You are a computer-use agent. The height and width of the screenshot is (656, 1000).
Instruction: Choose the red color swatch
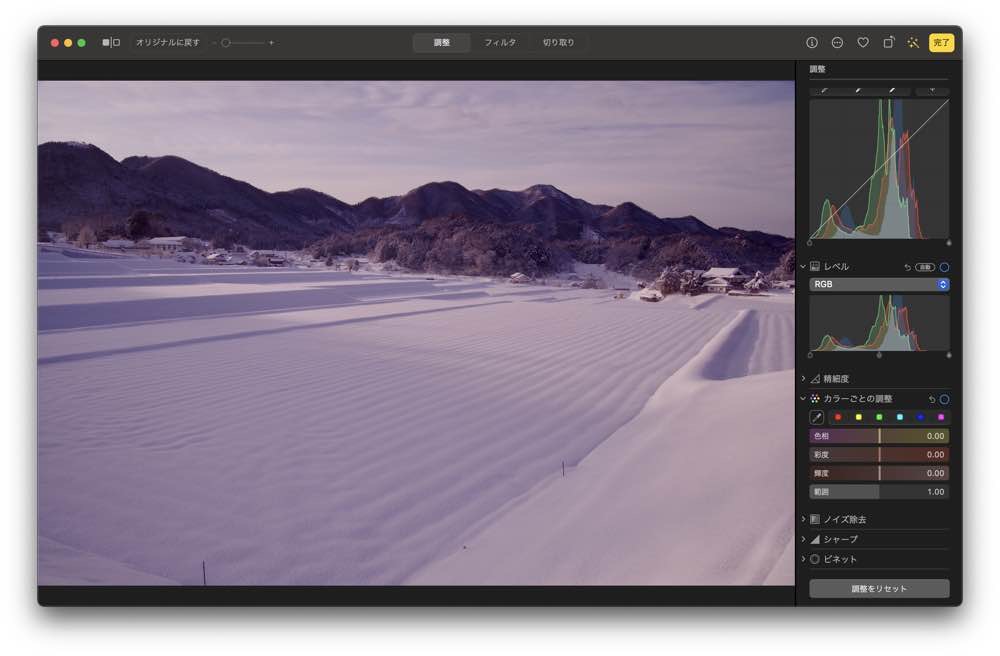click(838, 417)
